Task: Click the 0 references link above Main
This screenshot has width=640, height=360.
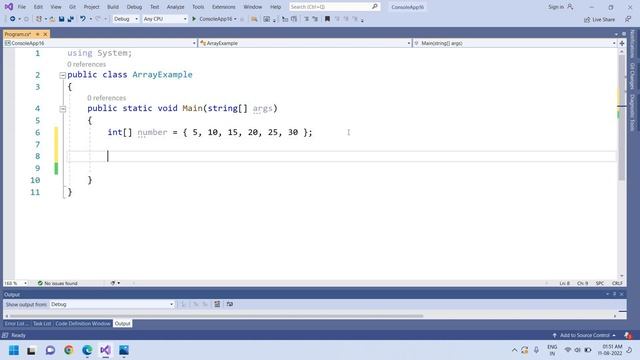Action: click(x=106, y=98)
